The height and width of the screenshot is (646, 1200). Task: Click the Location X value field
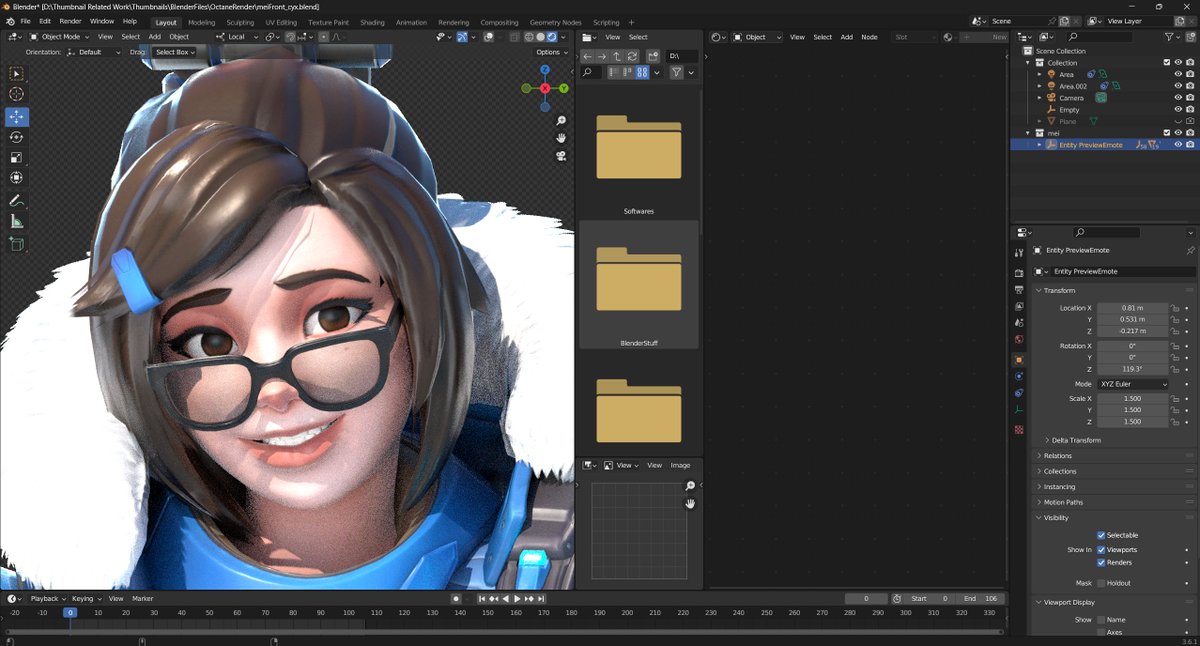coord(1132,308)
